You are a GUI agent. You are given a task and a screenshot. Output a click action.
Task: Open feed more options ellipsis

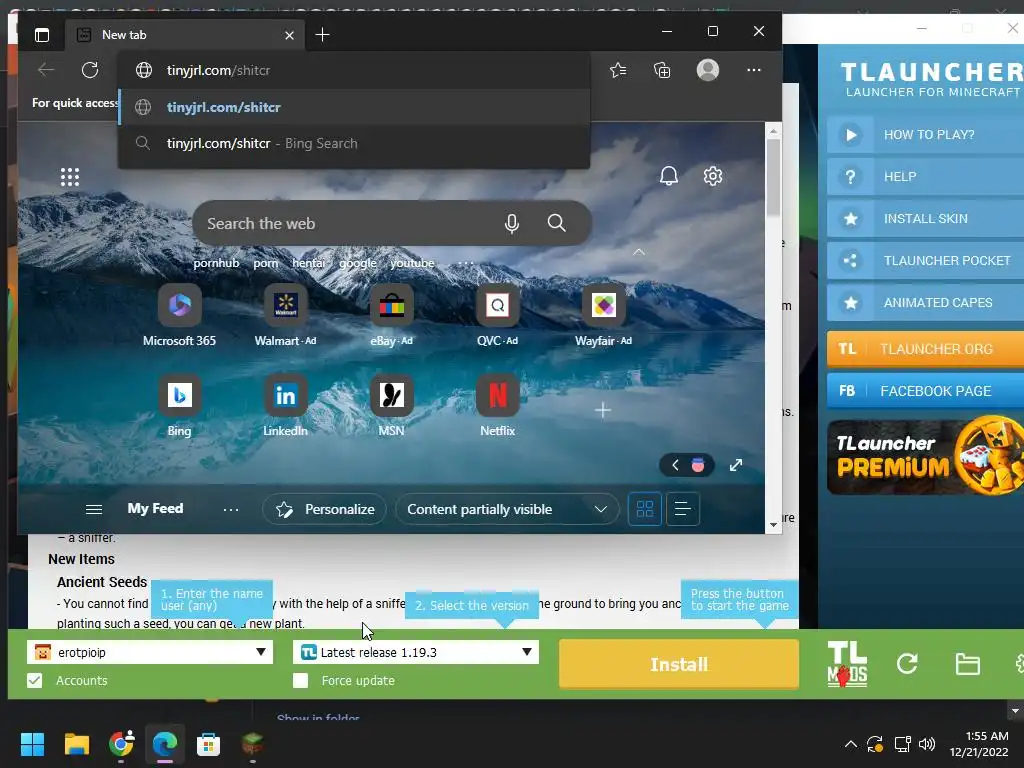pos(231,509)
